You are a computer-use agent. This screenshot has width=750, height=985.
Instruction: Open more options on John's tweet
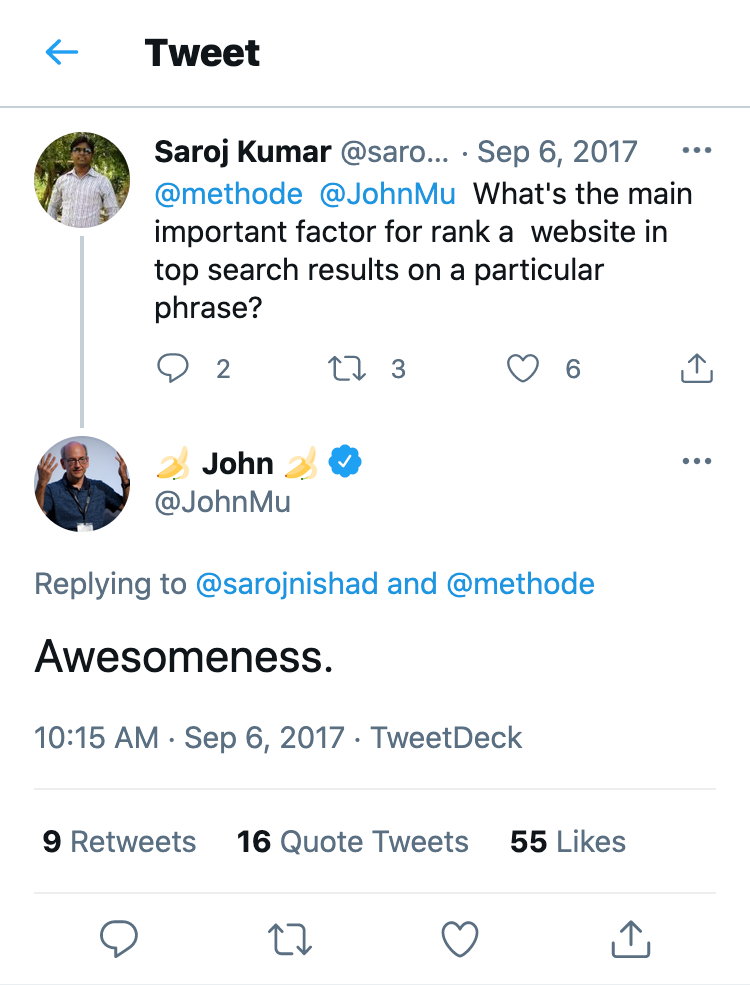pos(696,461)
